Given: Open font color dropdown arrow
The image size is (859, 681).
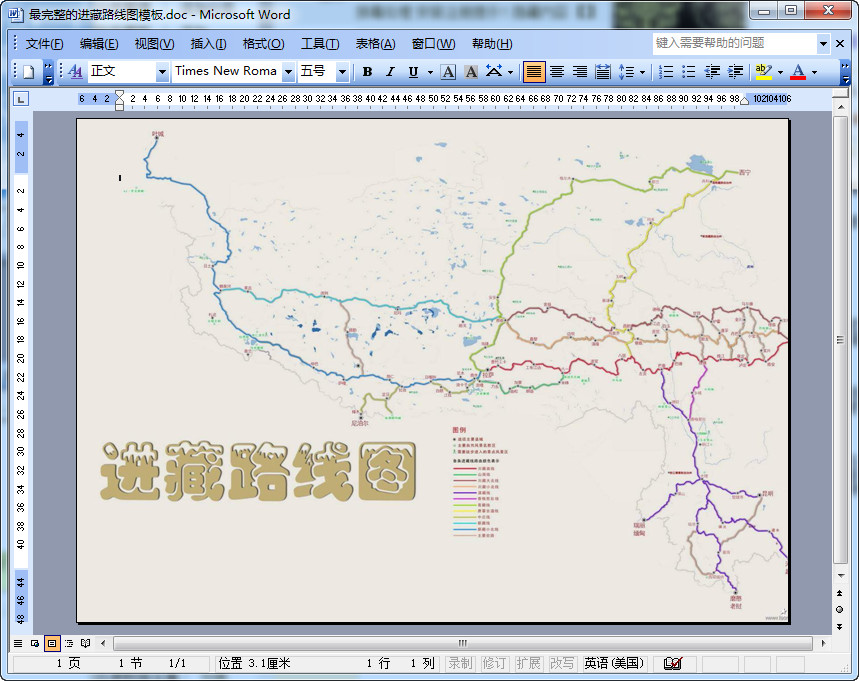Looking at the screenshot, I should [815, 72].
